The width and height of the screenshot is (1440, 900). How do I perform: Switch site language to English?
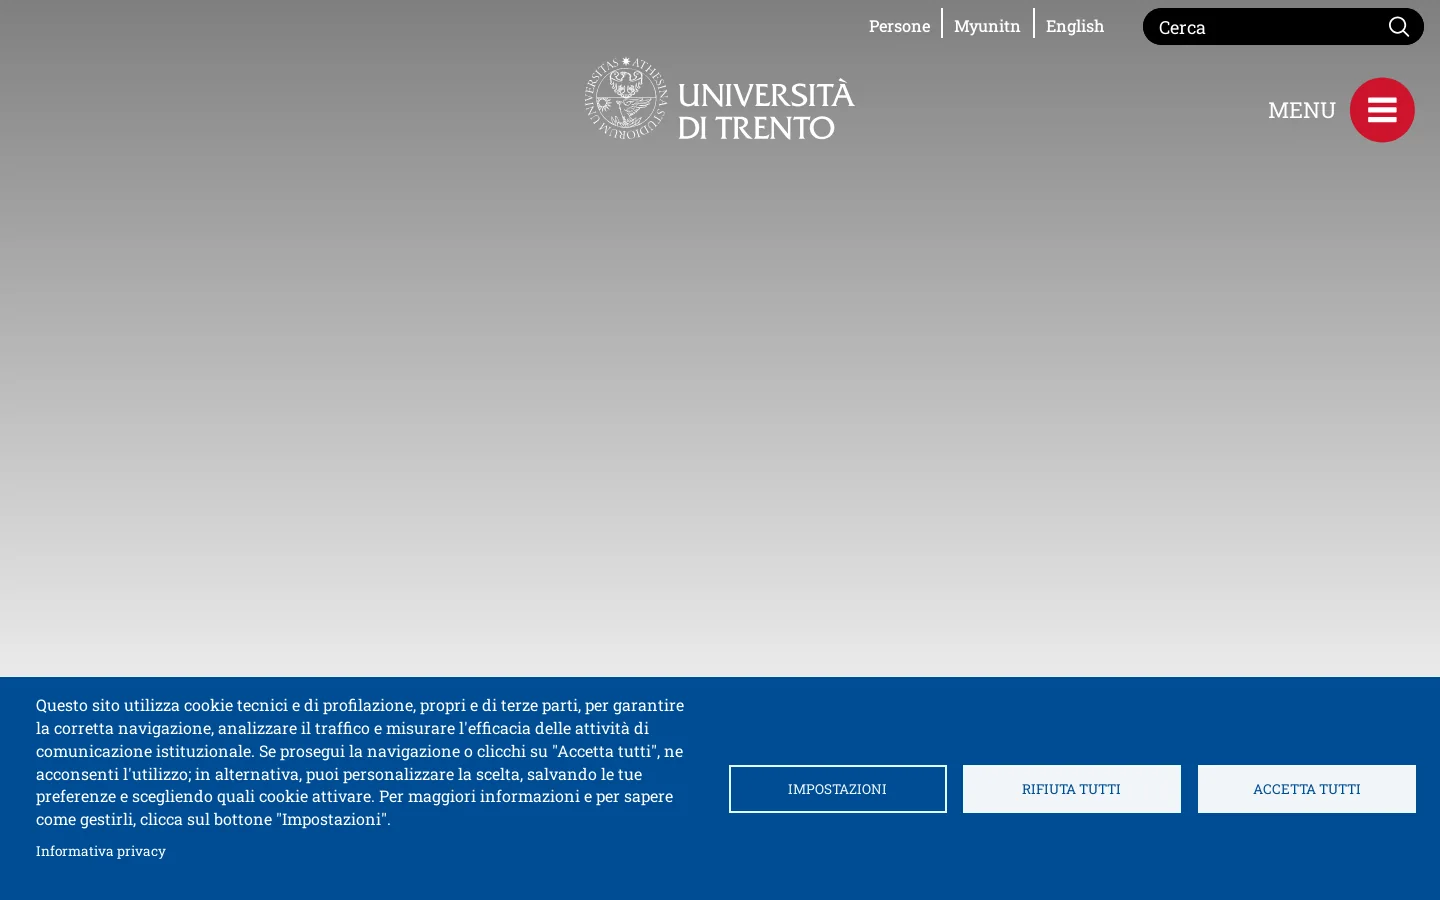pos(1075,26)
